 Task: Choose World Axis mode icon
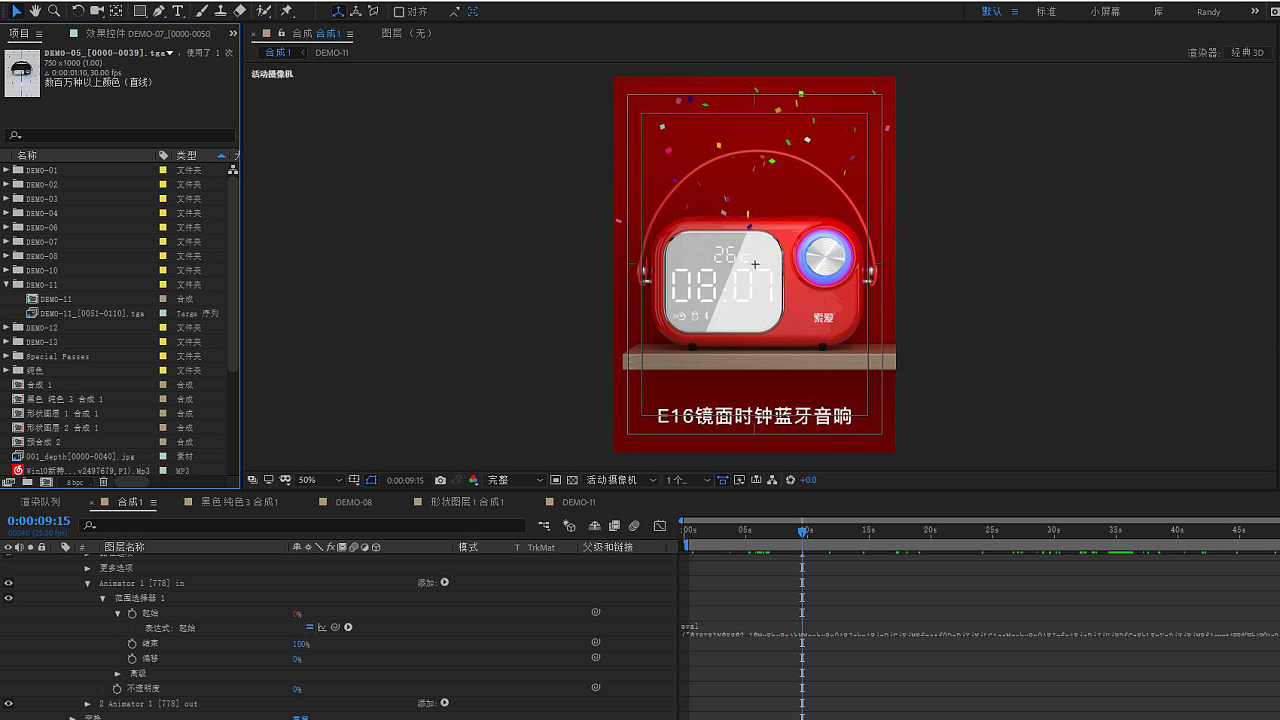pos(355,11)
